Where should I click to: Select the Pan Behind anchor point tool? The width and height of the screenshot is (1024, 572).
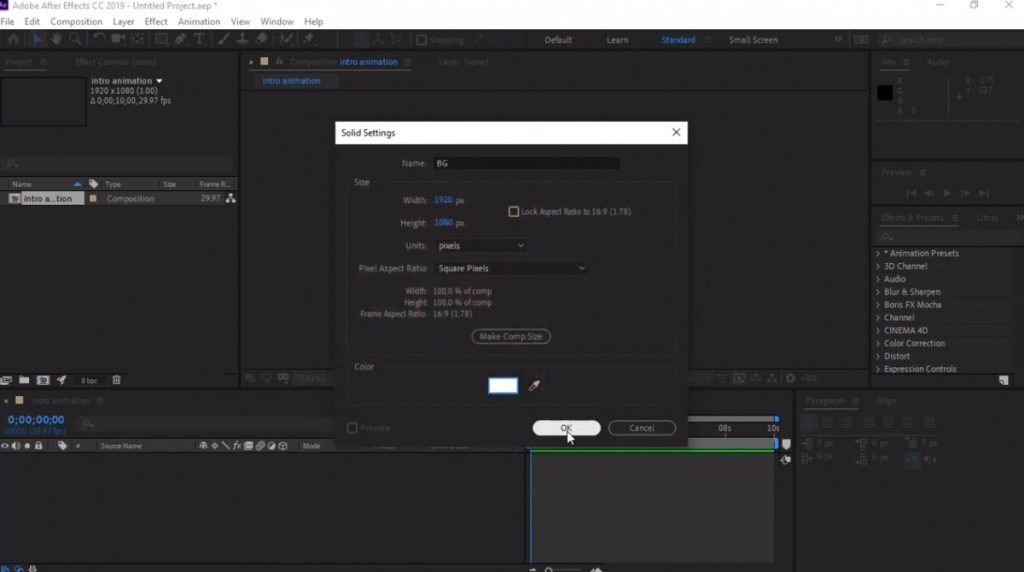coord(138,39)
